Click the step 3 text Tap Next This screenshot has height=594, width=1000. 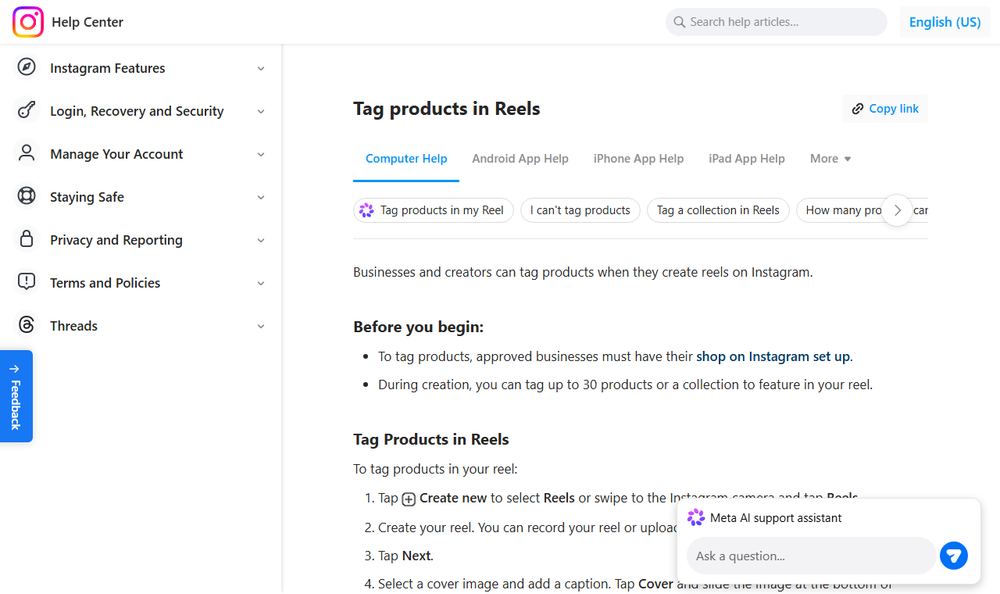point(406,556)
